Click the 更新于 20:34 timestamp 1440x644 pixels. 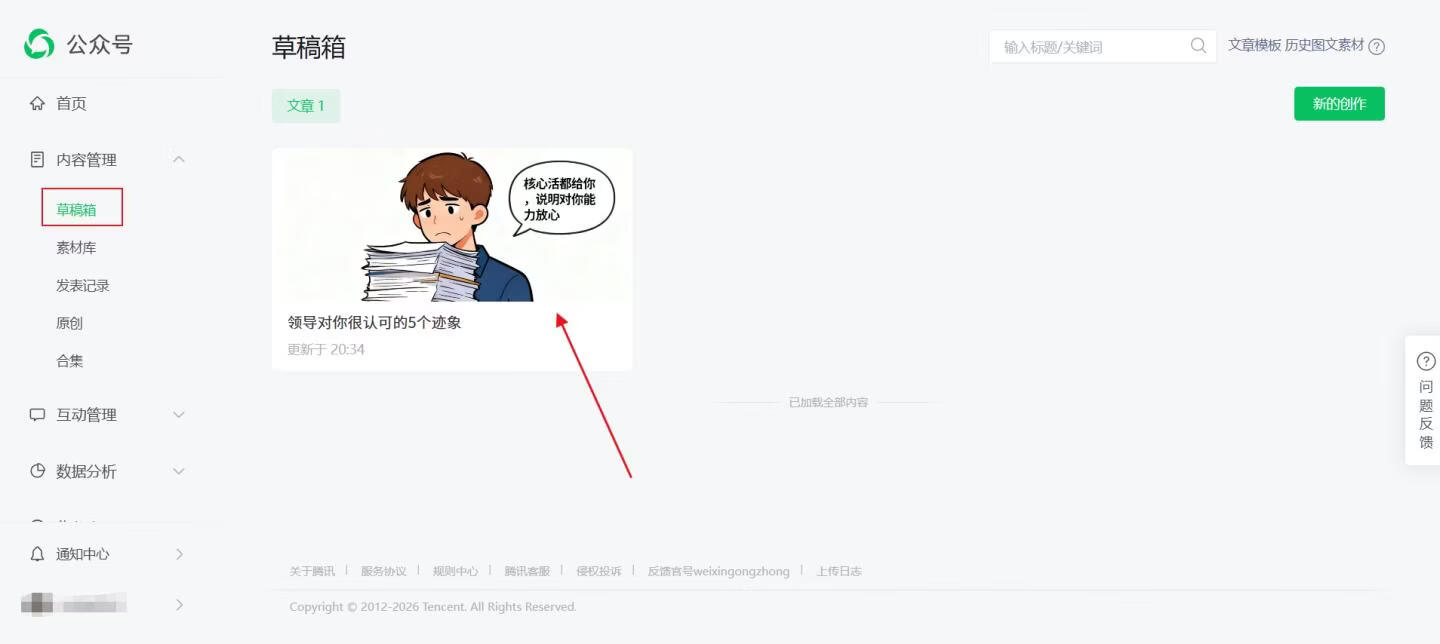pyautogui.click(x=326, y=350)
